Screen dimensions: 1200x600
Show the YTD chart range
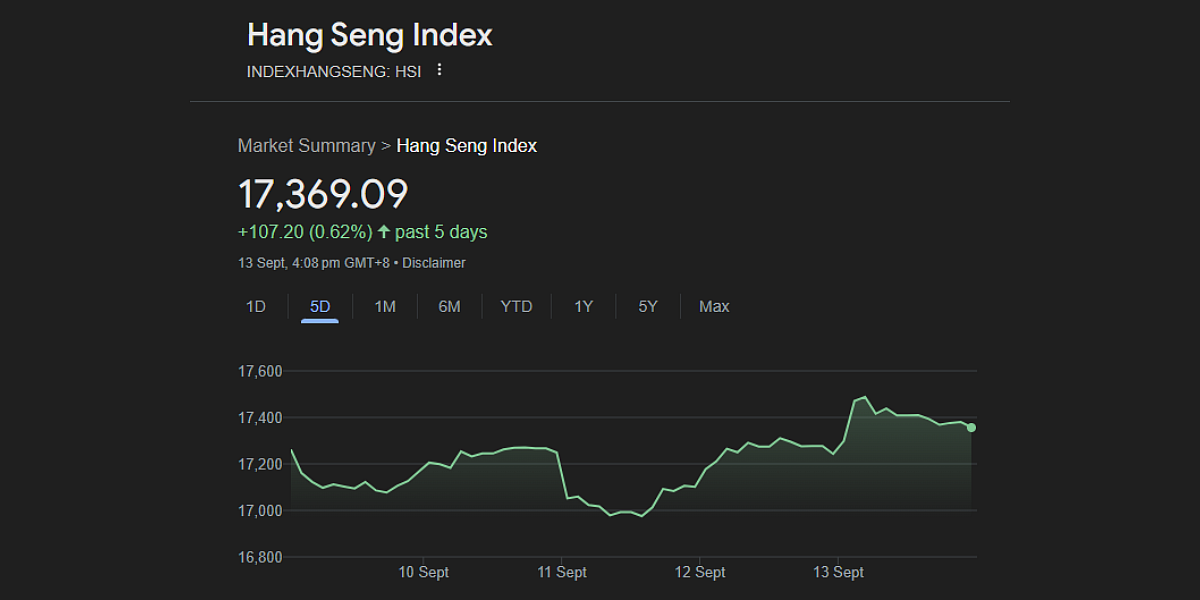click(516, 306)
